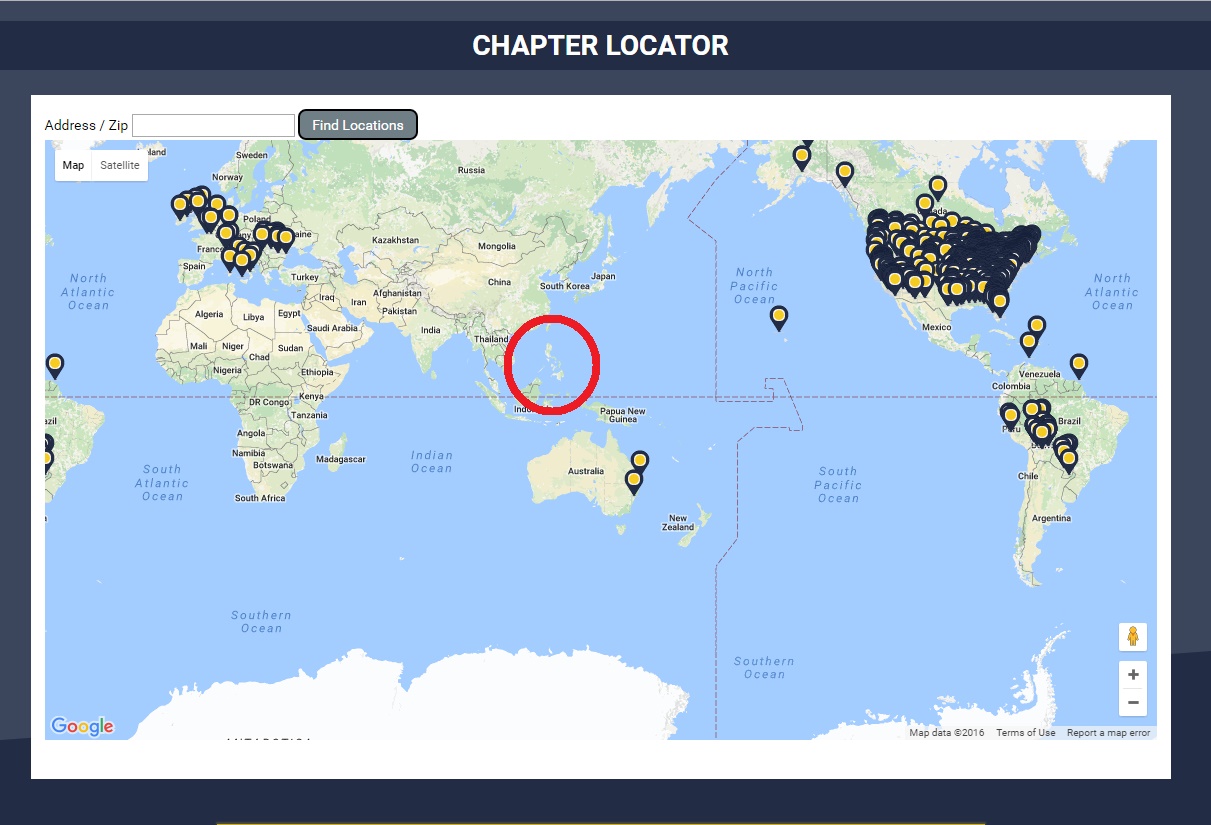Select the Map view type
The height and width of the screenshot is (825, 1211).
click(73, 165)
